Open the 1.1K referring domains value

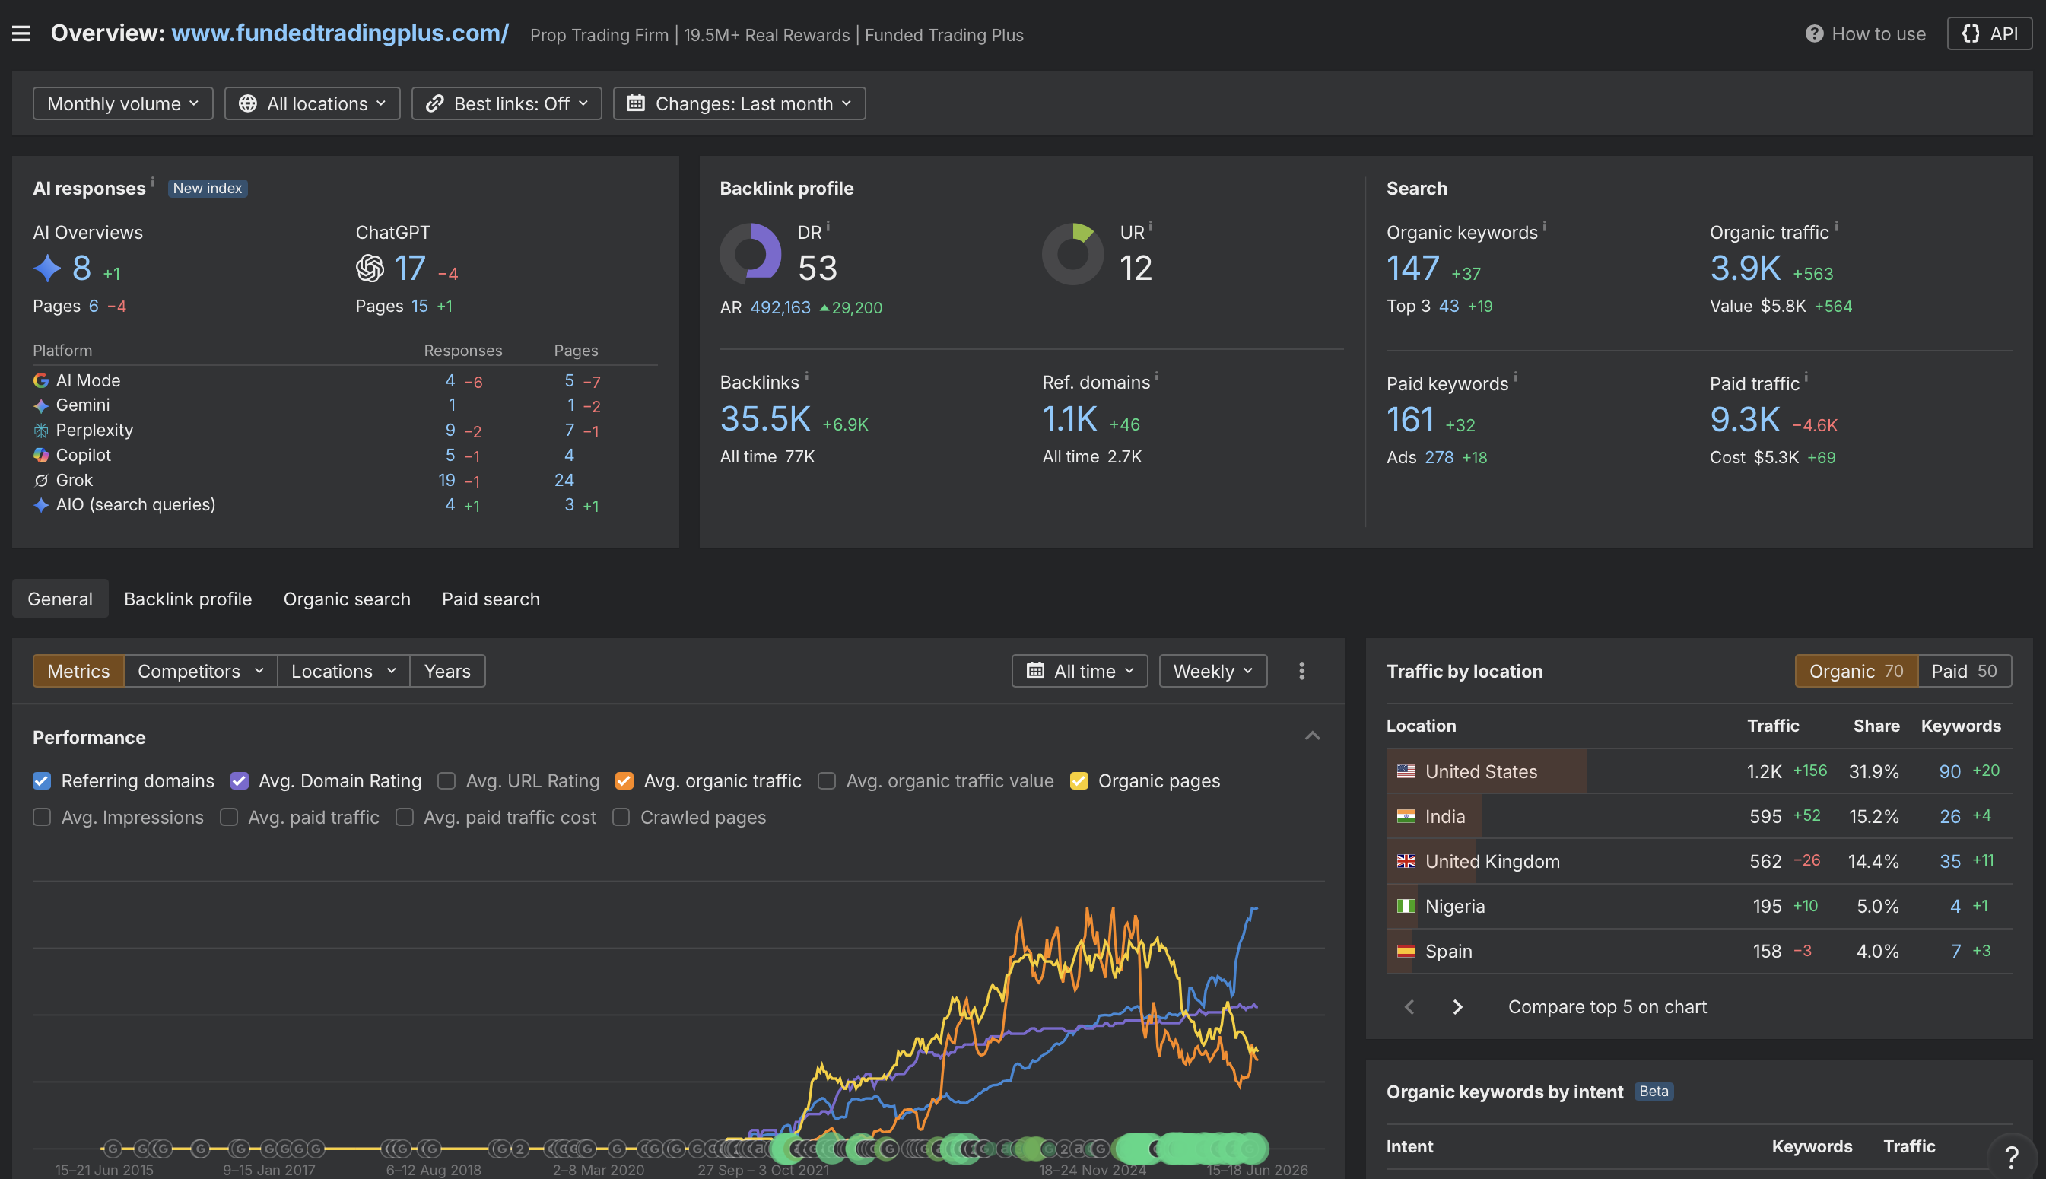[1070, 420]
